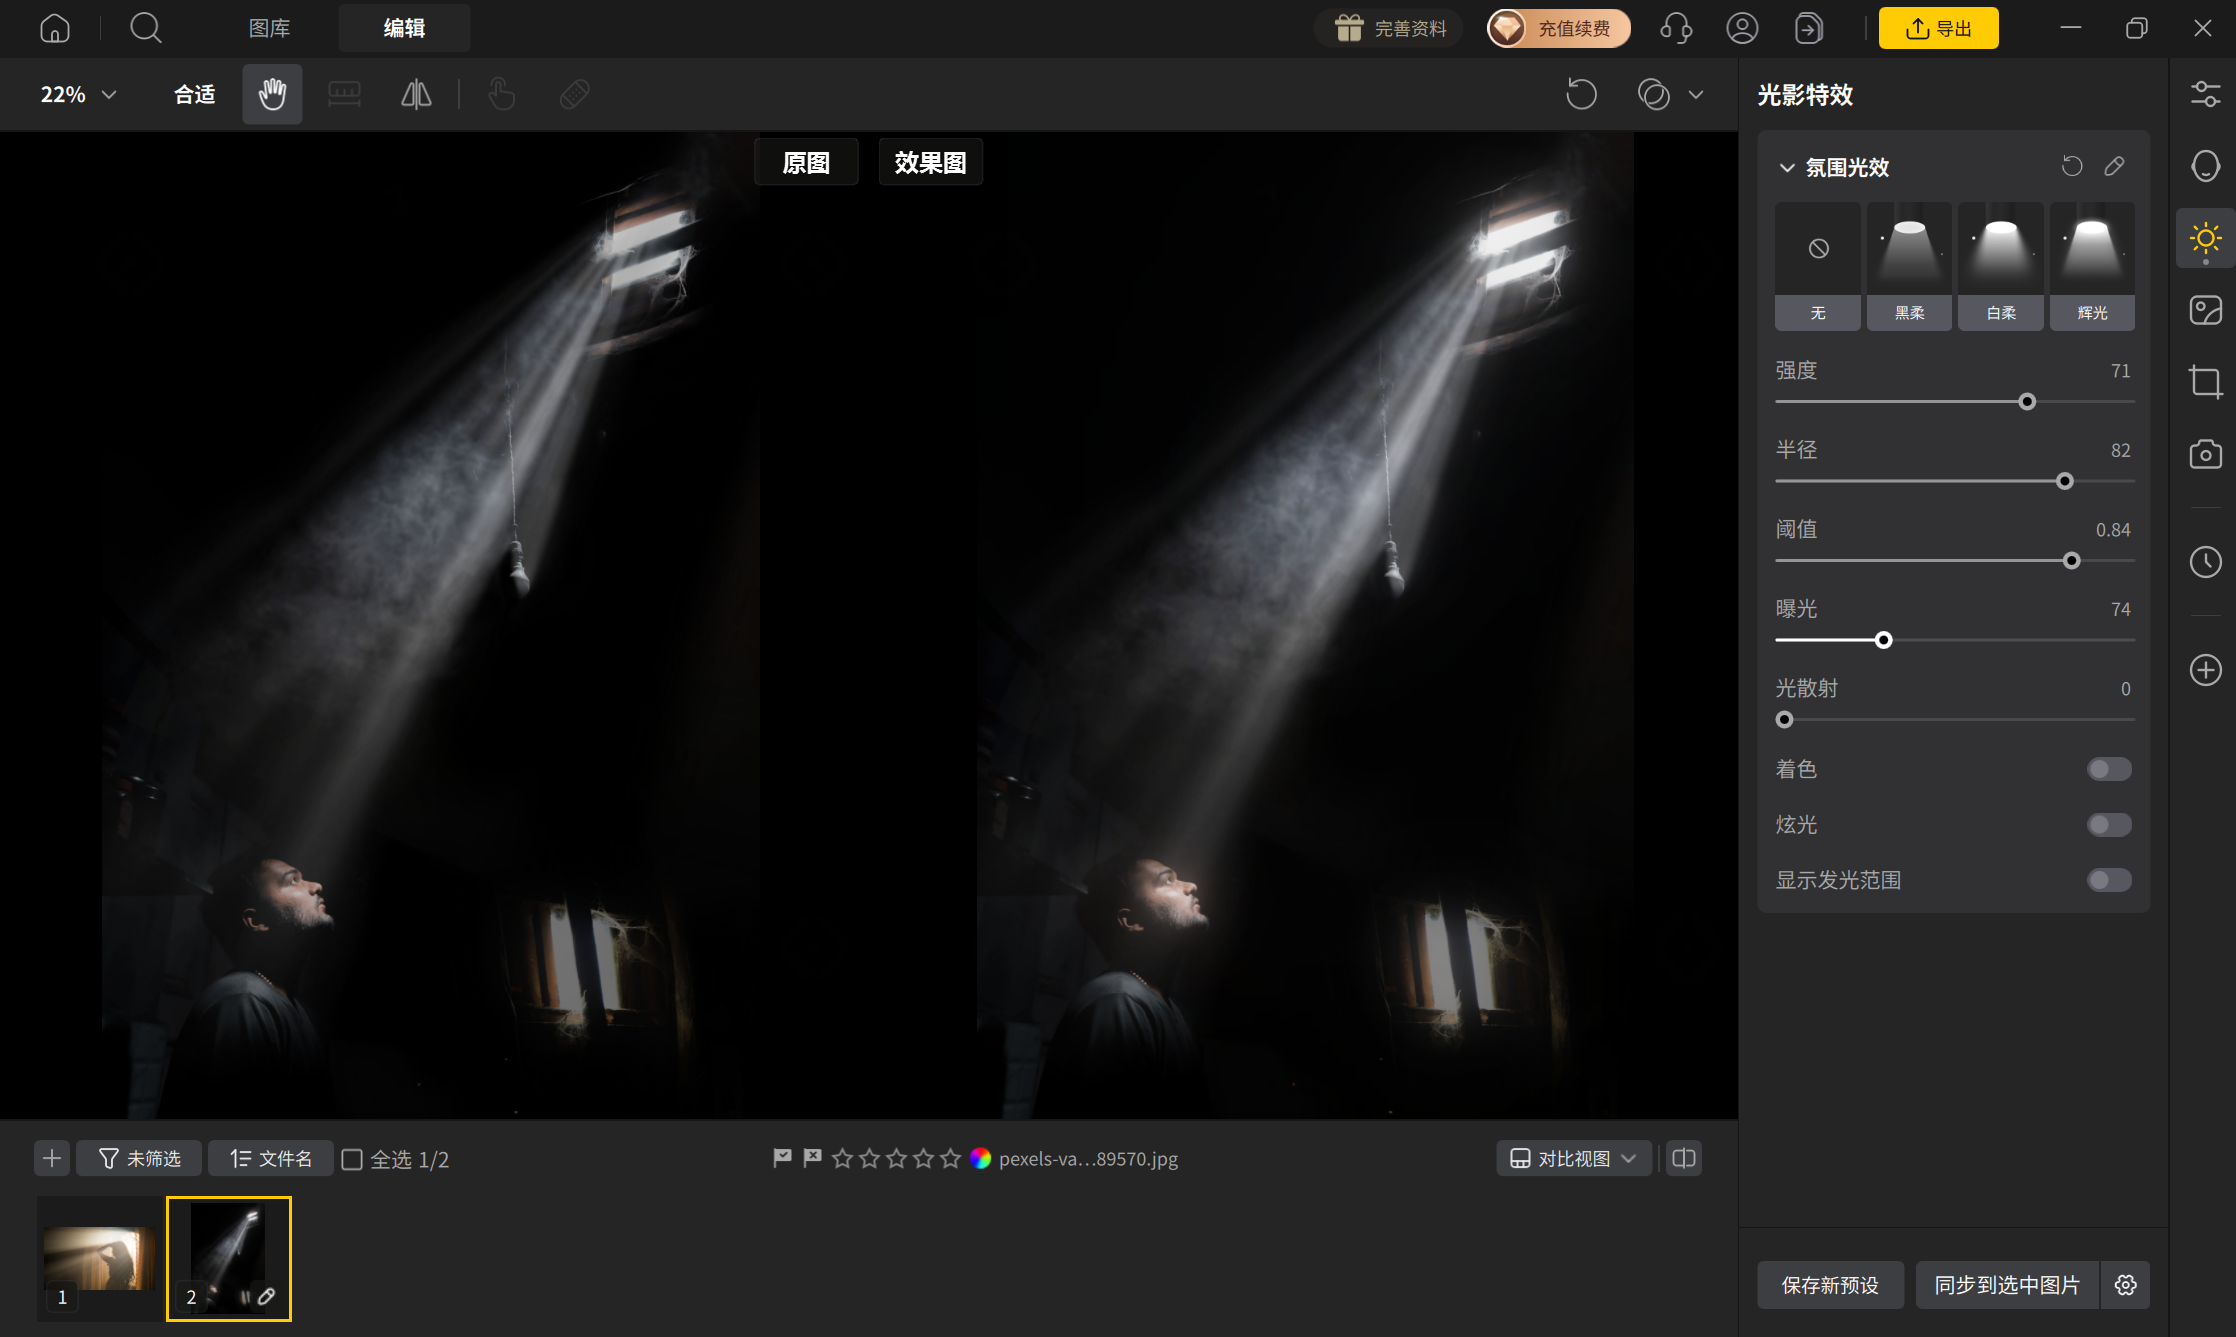Select the 无 light effect preset
Screen dimensions: 2236x1337
[1818, 266]
